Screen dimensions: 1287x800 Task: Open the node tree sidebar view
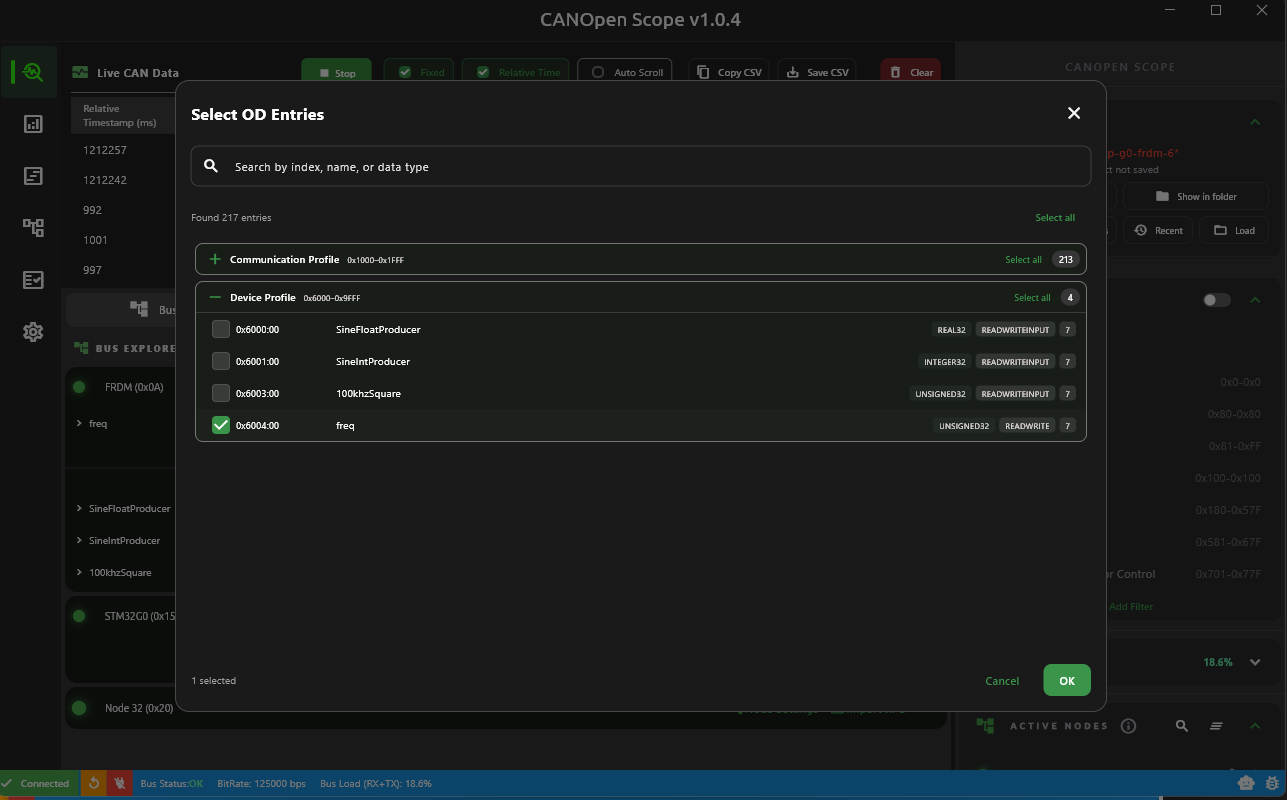(x=33, y=228)
